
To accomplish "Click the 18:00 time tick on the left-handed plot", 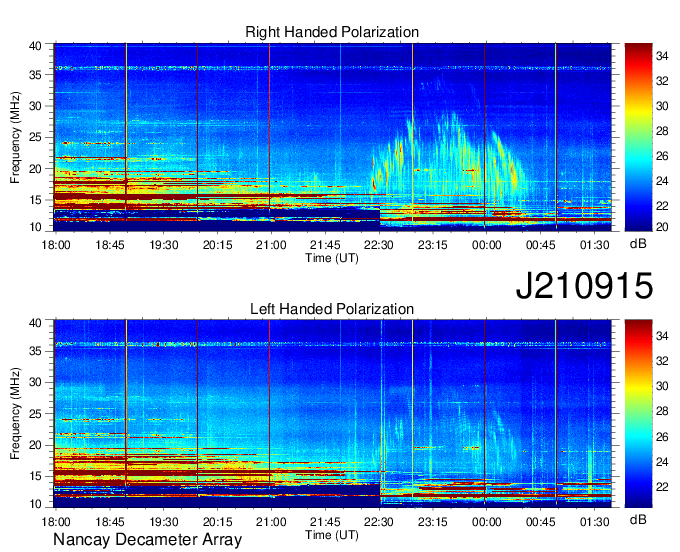I will [x=56, y=522].
